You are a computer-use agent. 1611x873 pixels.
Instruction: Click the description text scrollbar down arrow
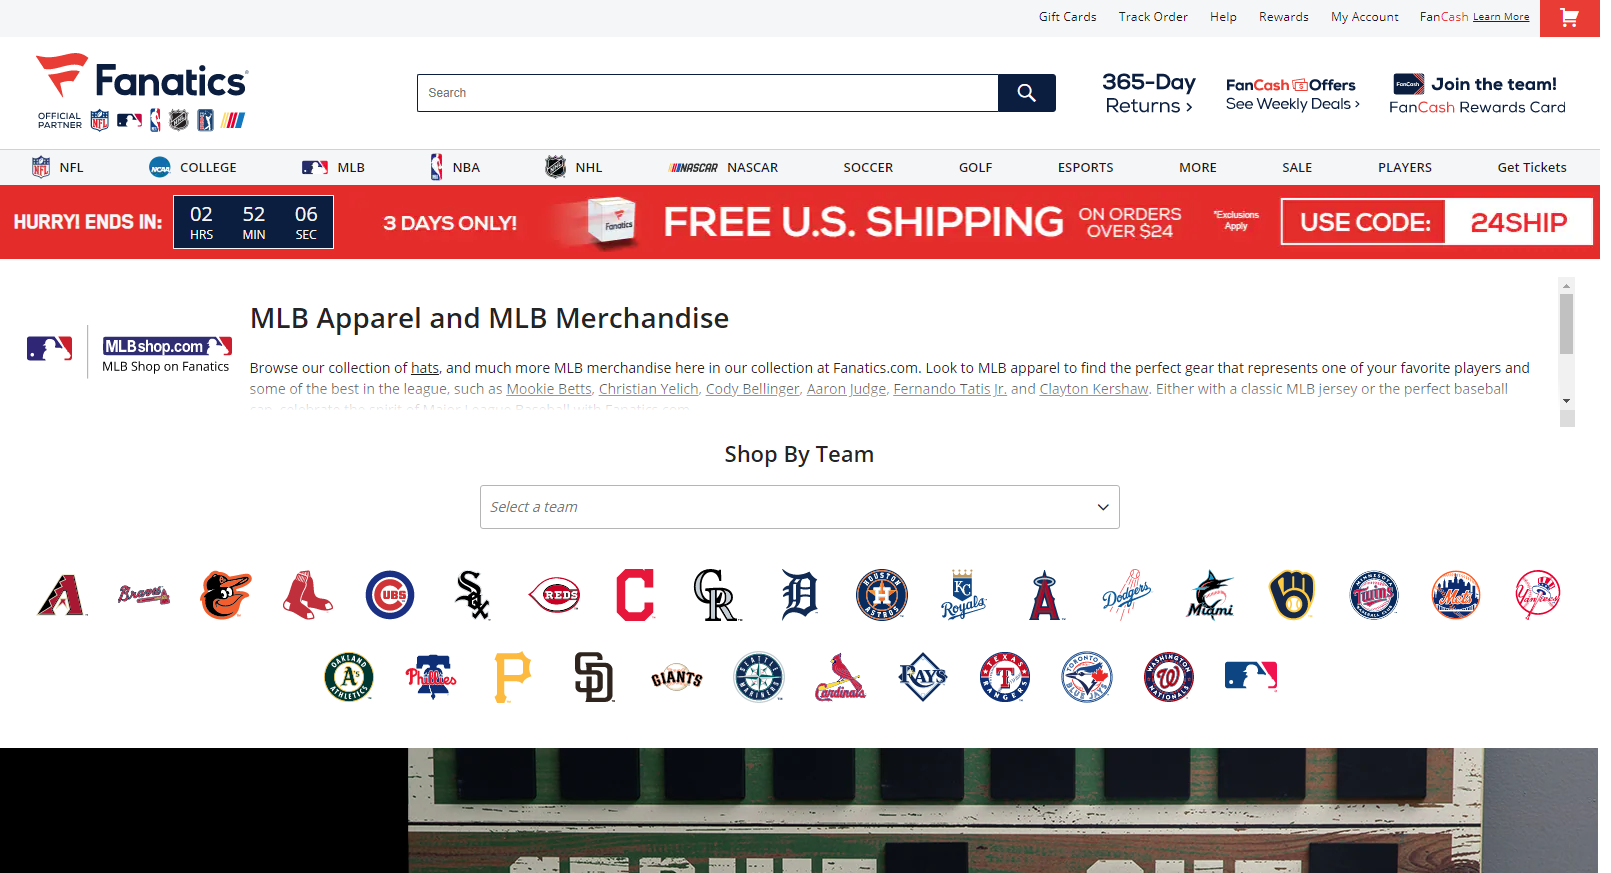tap(1566, 400)
